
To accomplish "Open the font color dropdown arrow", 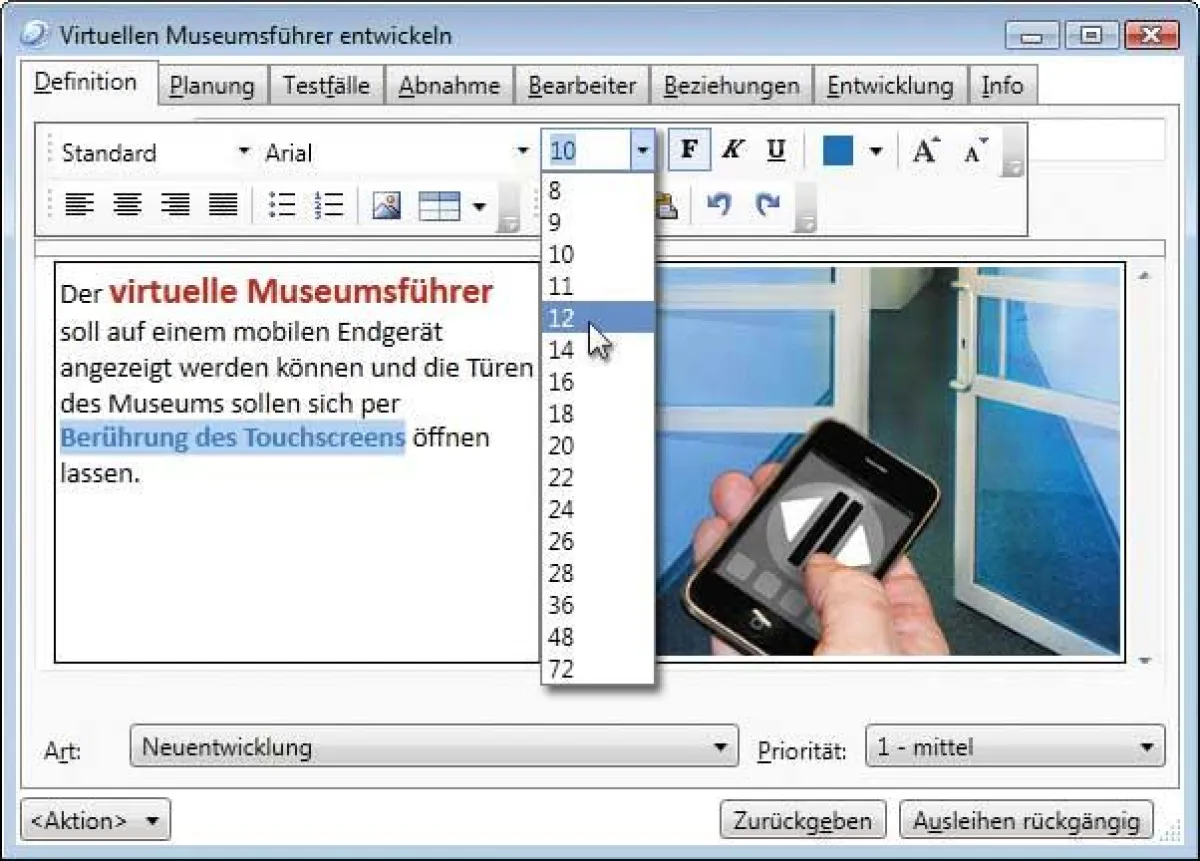I will pos(876,152).
